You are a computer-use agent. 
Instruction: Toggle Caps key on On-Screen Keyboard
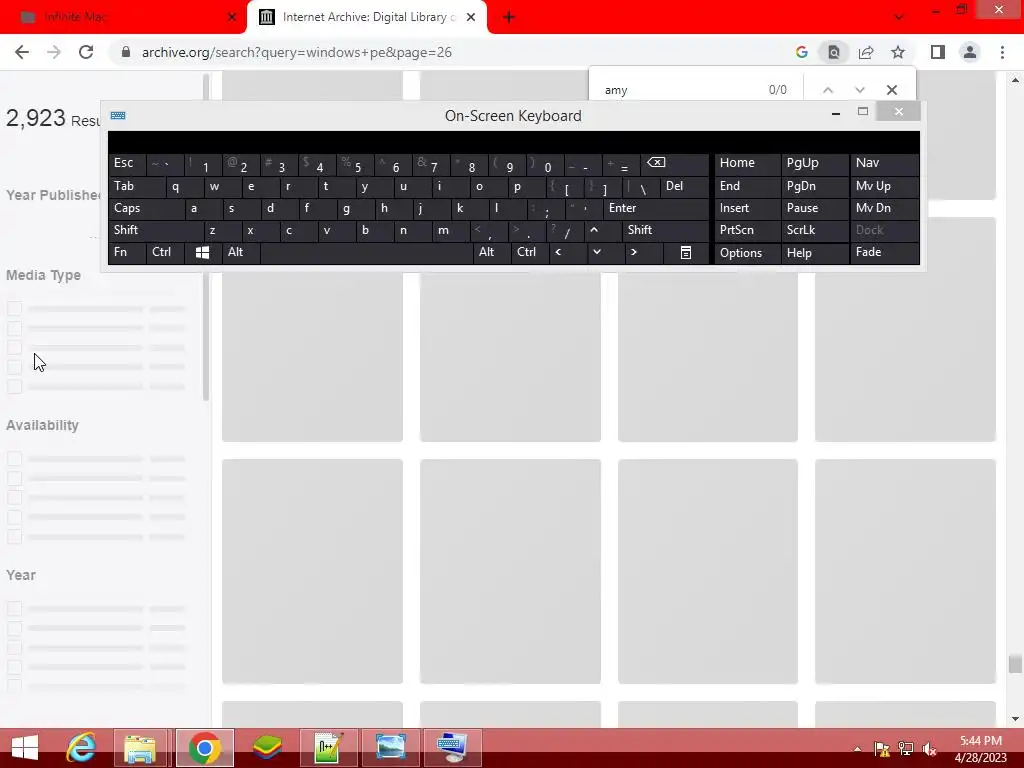(146, 209)
